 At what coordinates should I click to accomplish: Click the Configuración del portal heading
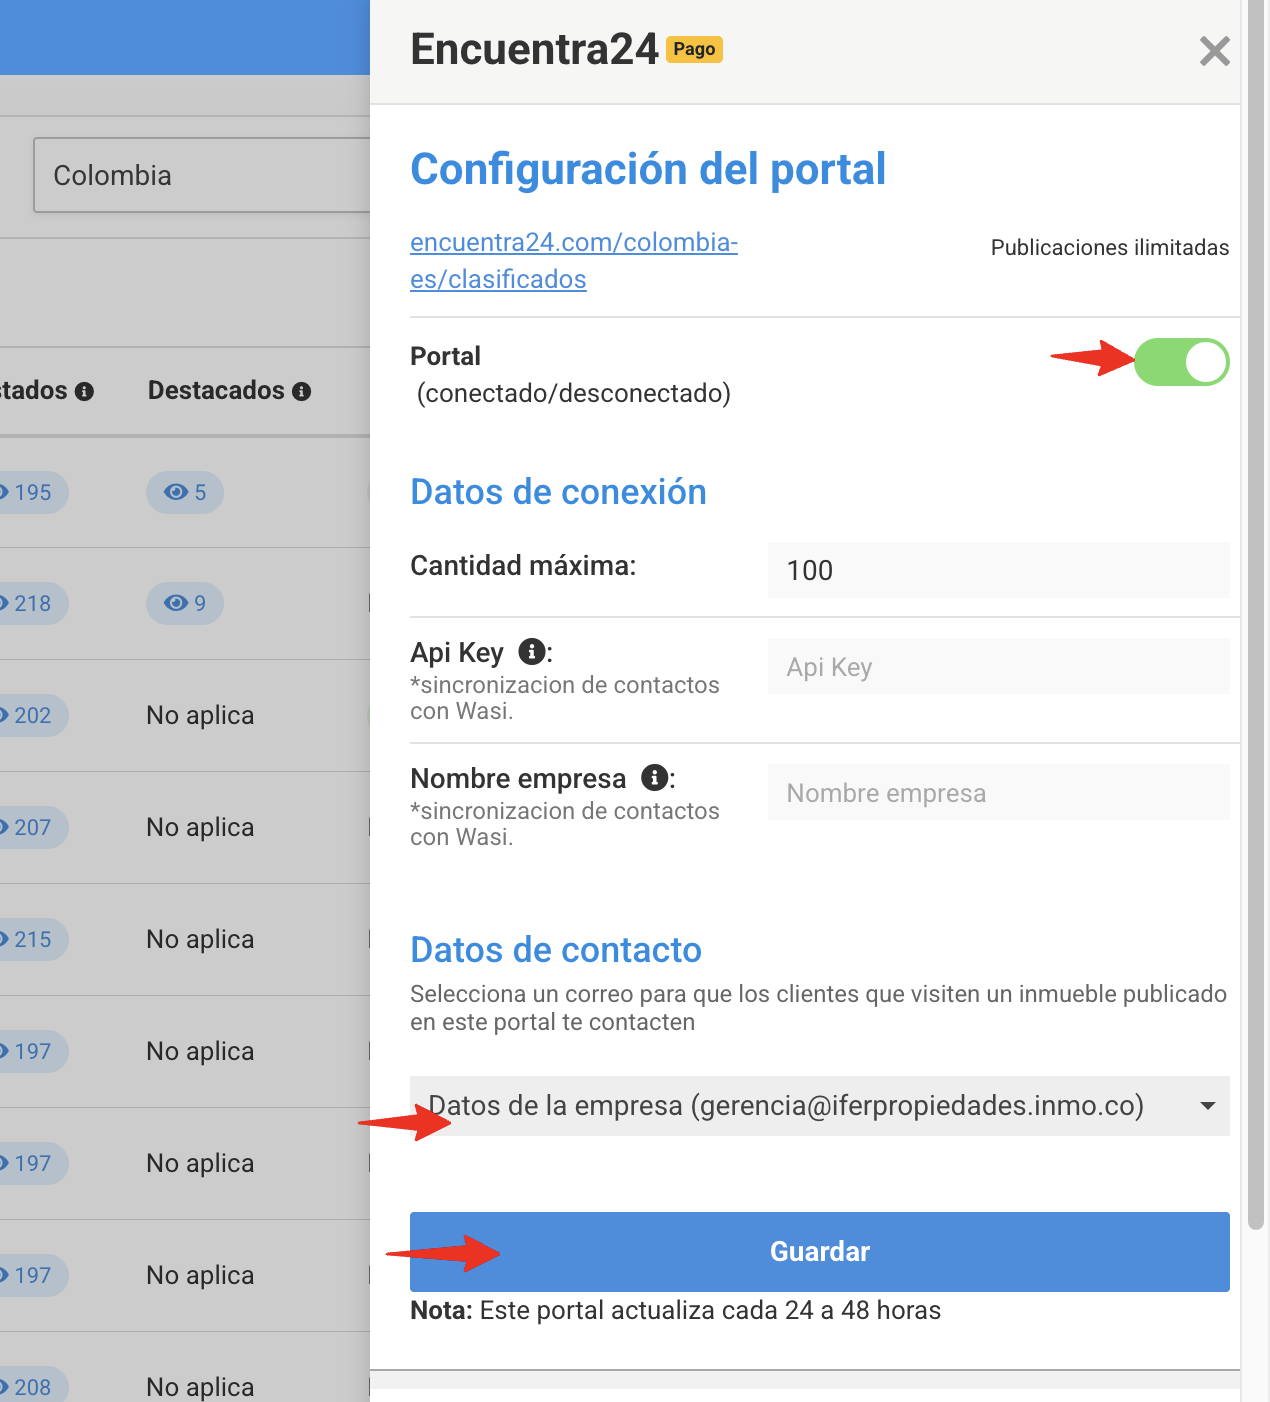(648, 169)
